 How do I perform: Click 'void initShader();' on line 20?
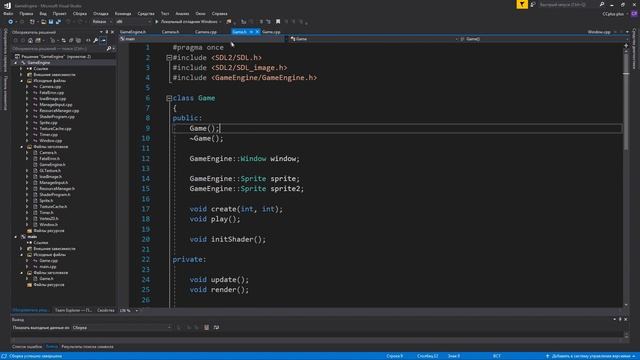[x=227, y=240]
